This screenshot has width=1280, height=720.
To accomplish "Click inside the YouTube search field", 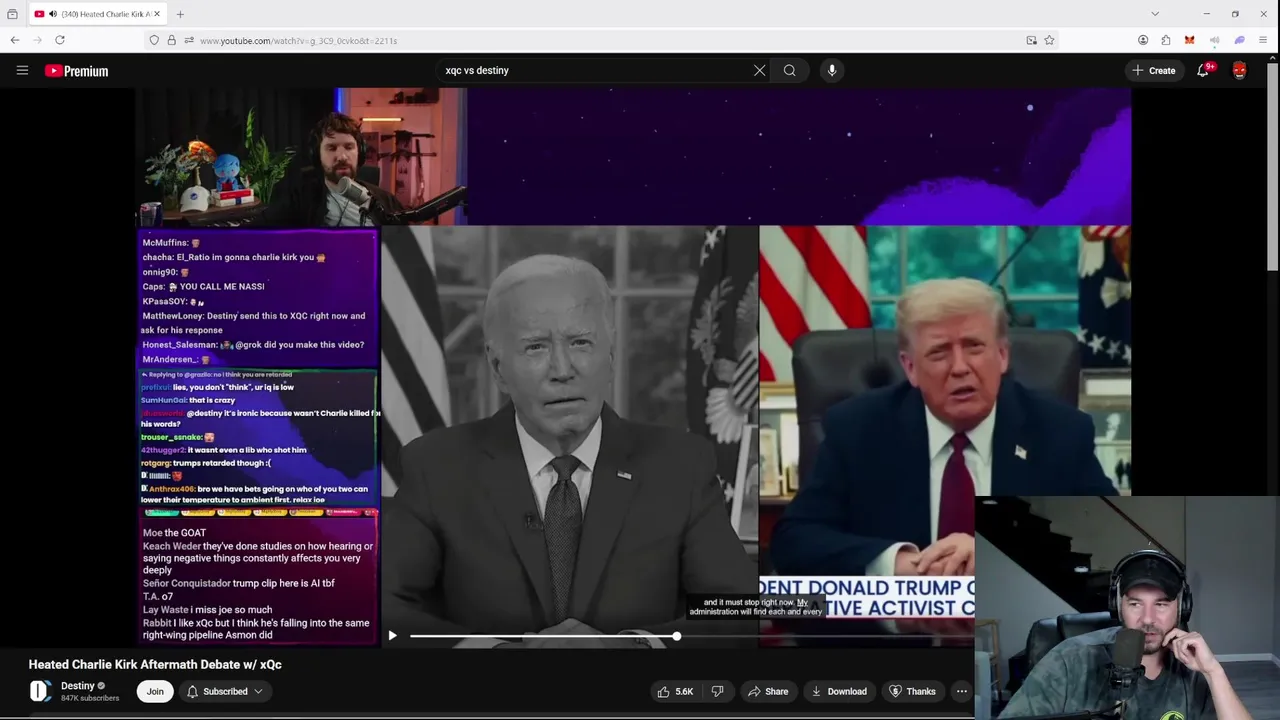I will click(595, 70).
